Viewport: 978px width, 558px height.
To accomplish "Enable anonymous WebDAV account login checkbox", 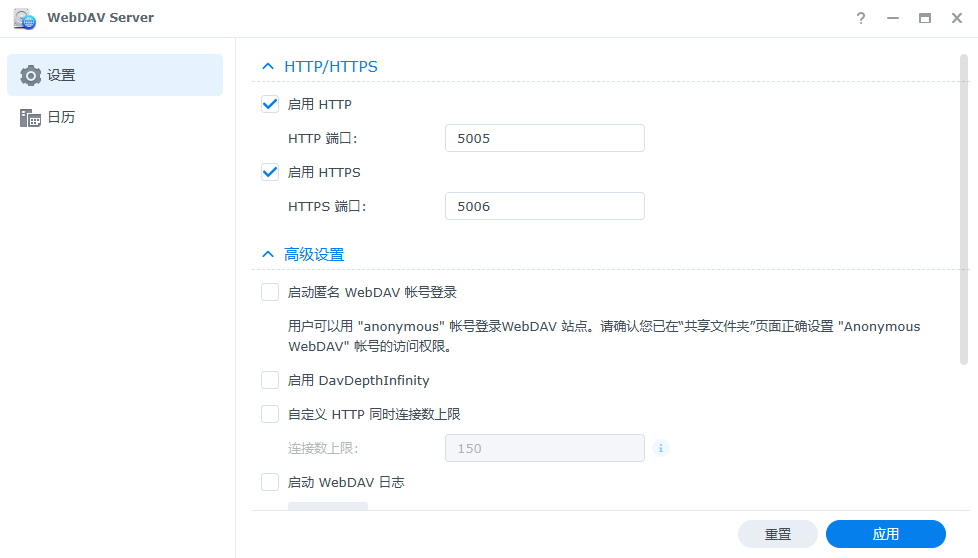I will pos(270,292).
